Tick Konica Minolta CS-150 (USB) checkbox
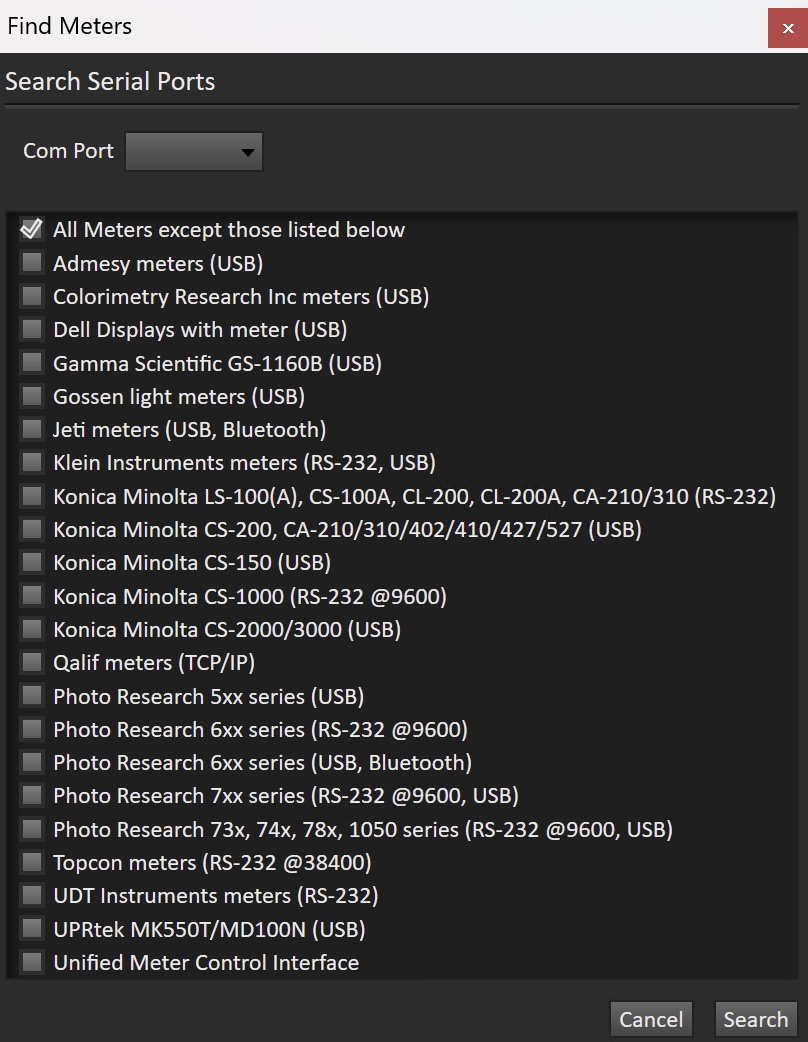Screen dimensions: 808x1042 [32, 562]
